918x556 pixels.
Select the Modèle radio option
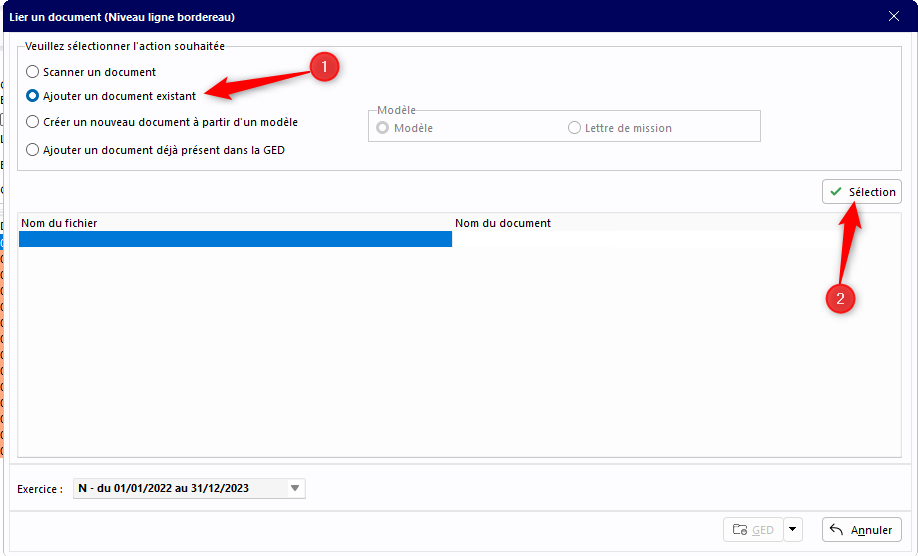click(382, 128)
